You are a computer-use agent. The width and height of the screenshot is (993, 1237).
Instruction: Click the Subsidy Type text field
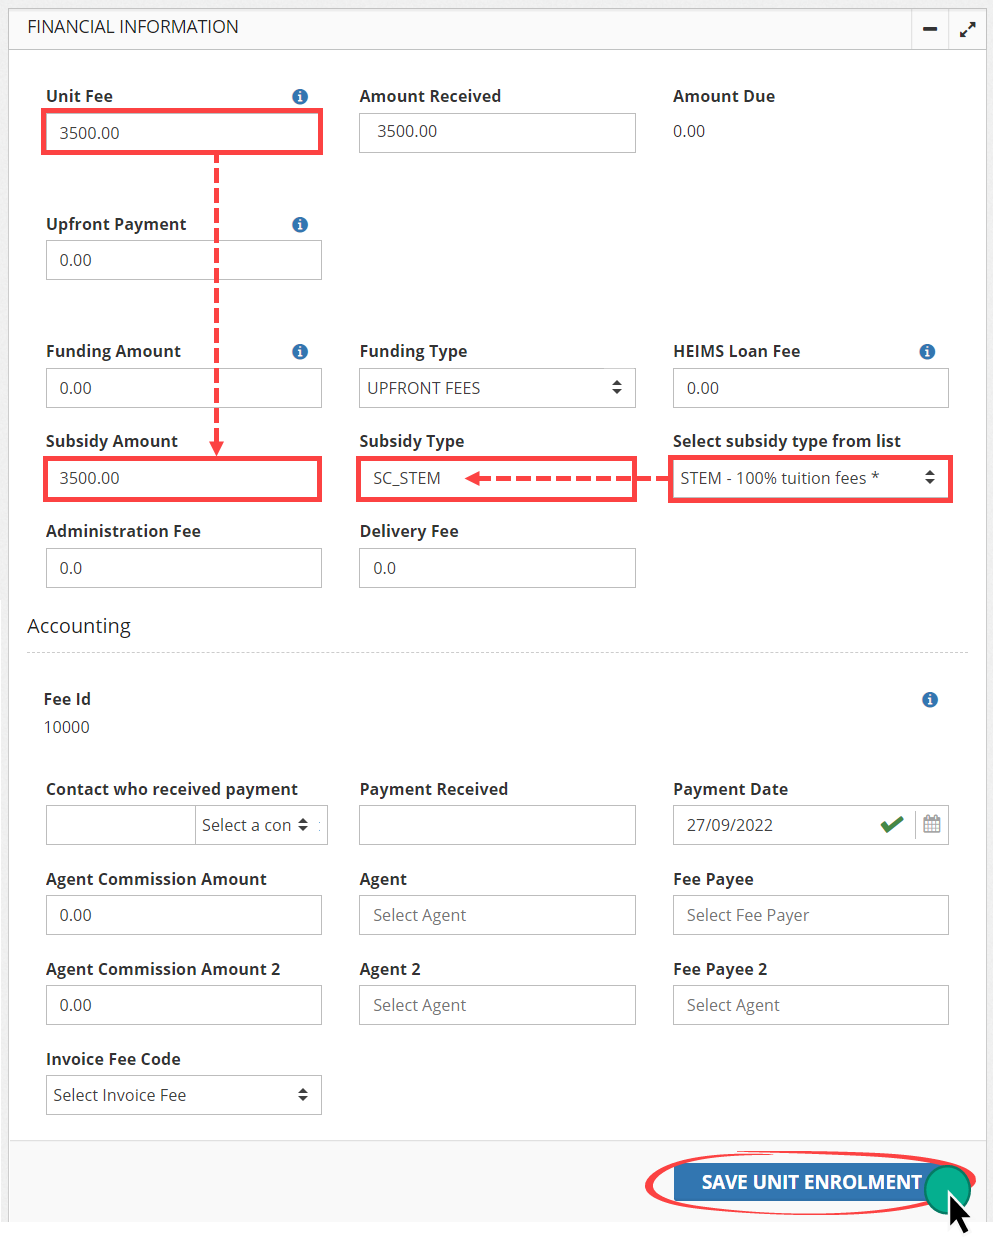pyautogui.click(x=497, y=478)
